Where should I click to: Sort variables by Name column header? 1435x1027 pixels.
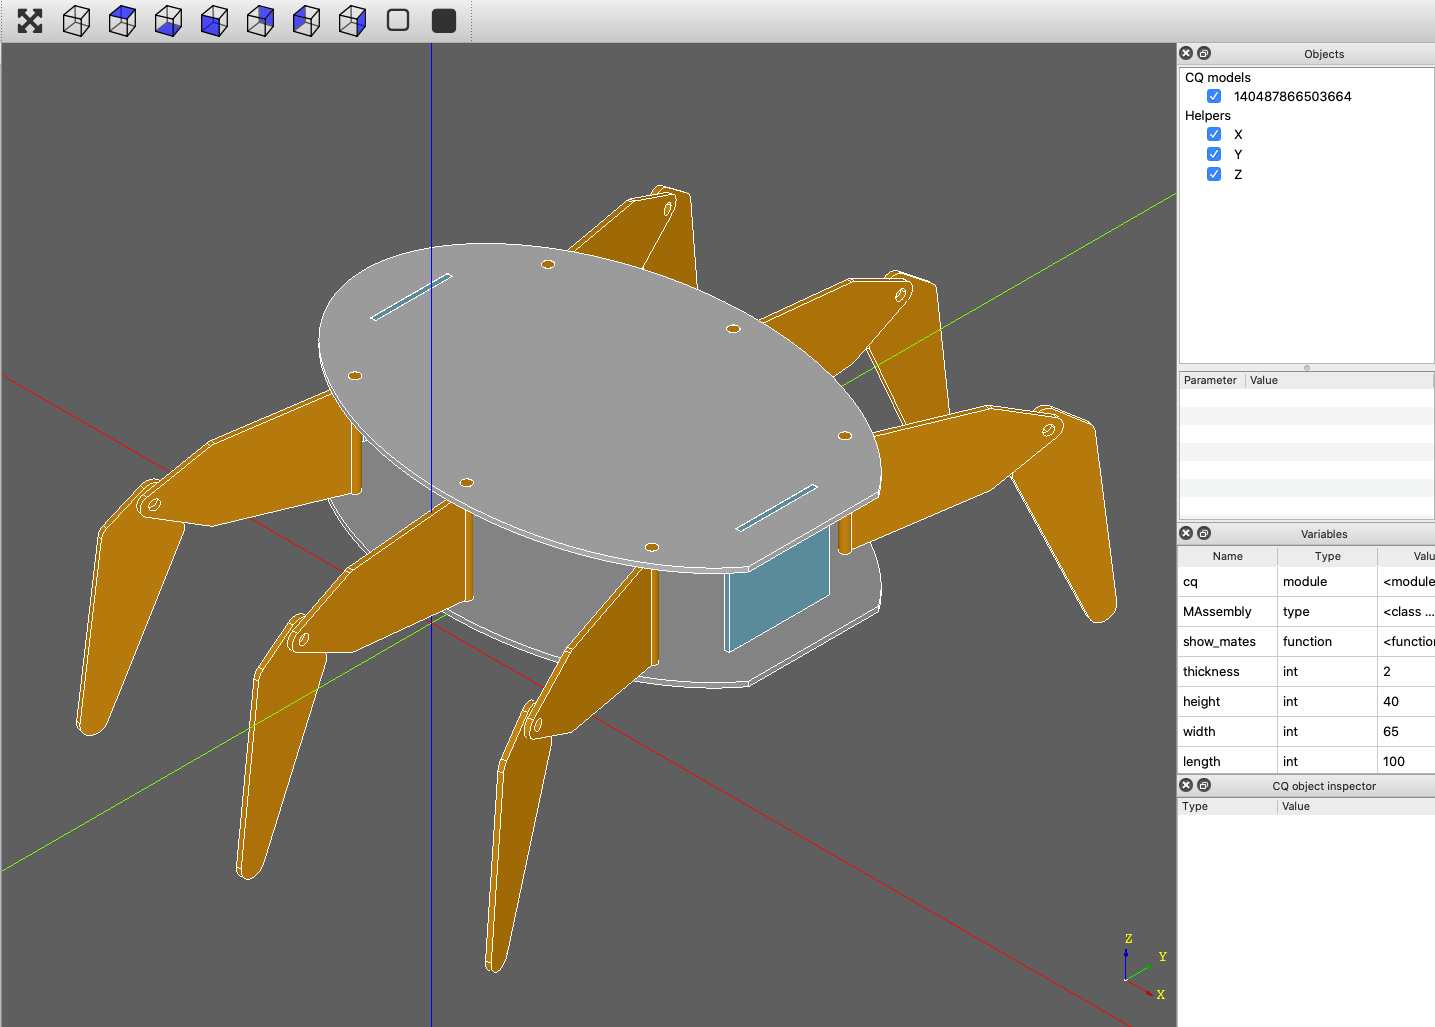pos(1227,556)
